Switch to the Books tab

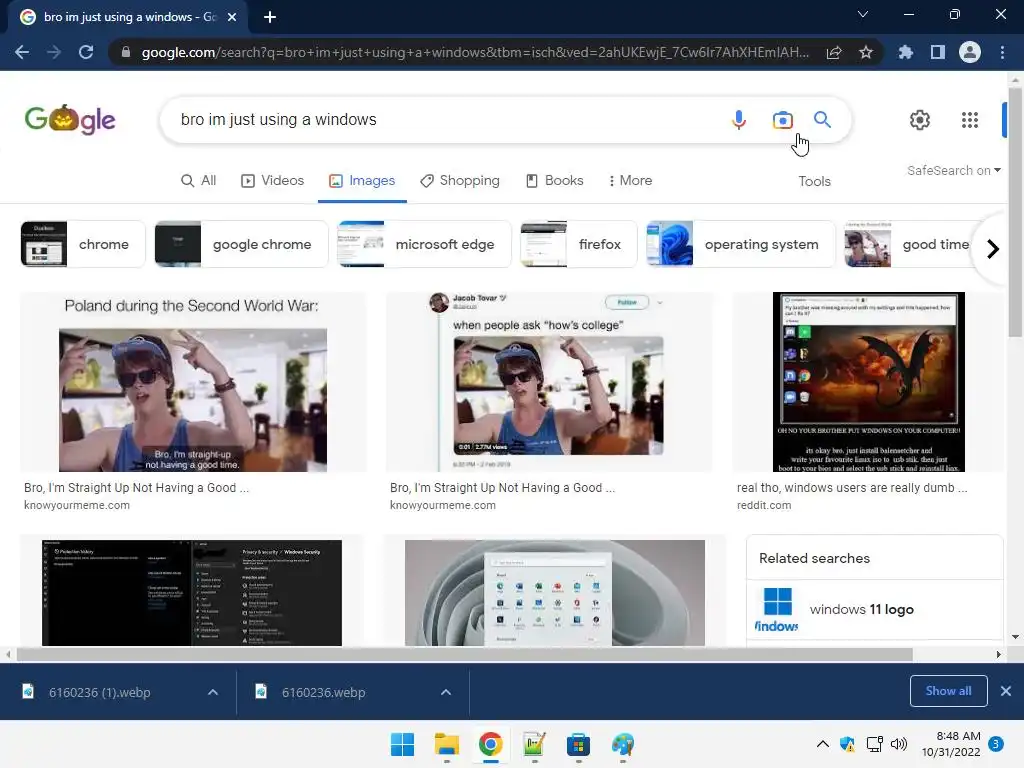pyautogui.click(x=555, y=181)
